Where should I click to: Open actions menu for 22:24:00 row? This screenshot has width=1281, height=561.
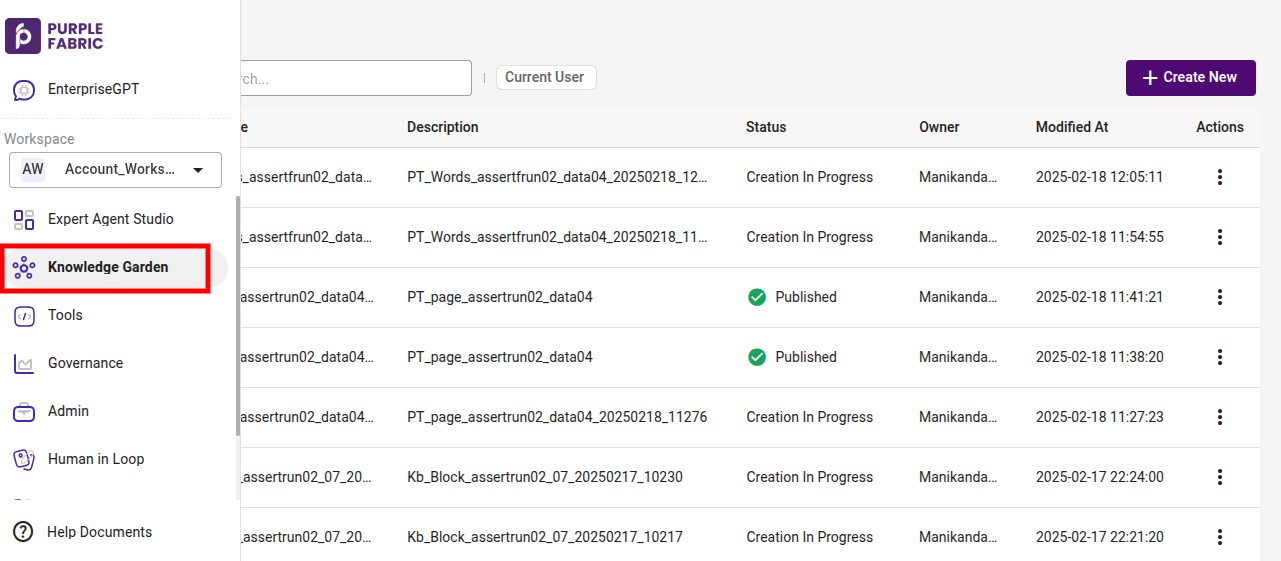[x=1220, y=477]
